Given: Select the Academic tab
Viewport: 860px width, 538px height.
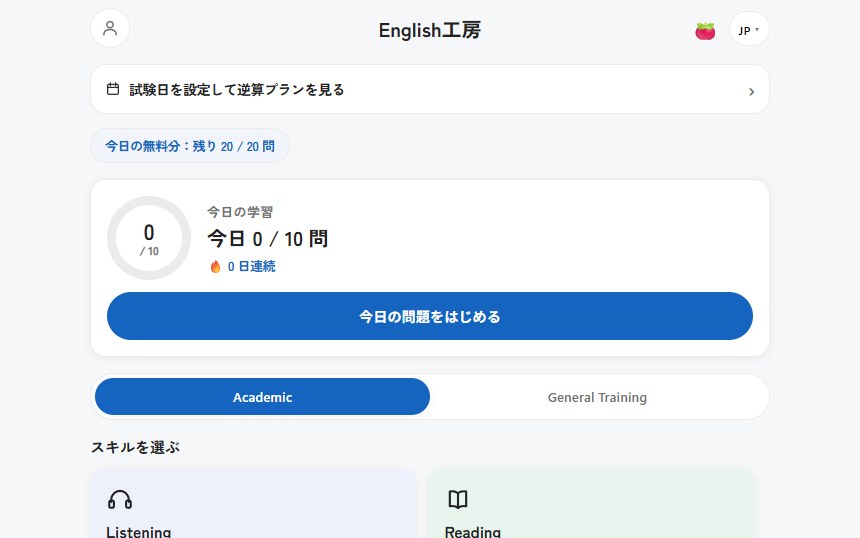Looking at the screenshot, I should pyautogui.click(x=262, y=397).
